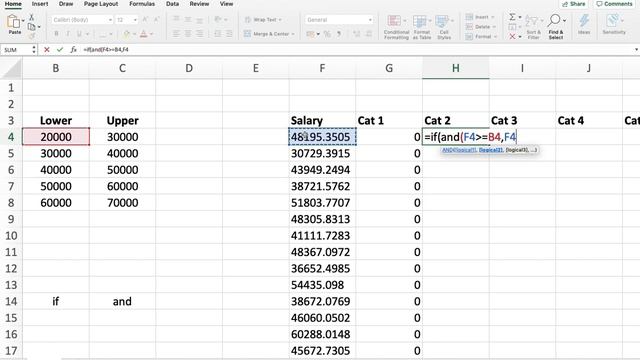Open the Merge & Center dropdown arrow

point(293,34)
